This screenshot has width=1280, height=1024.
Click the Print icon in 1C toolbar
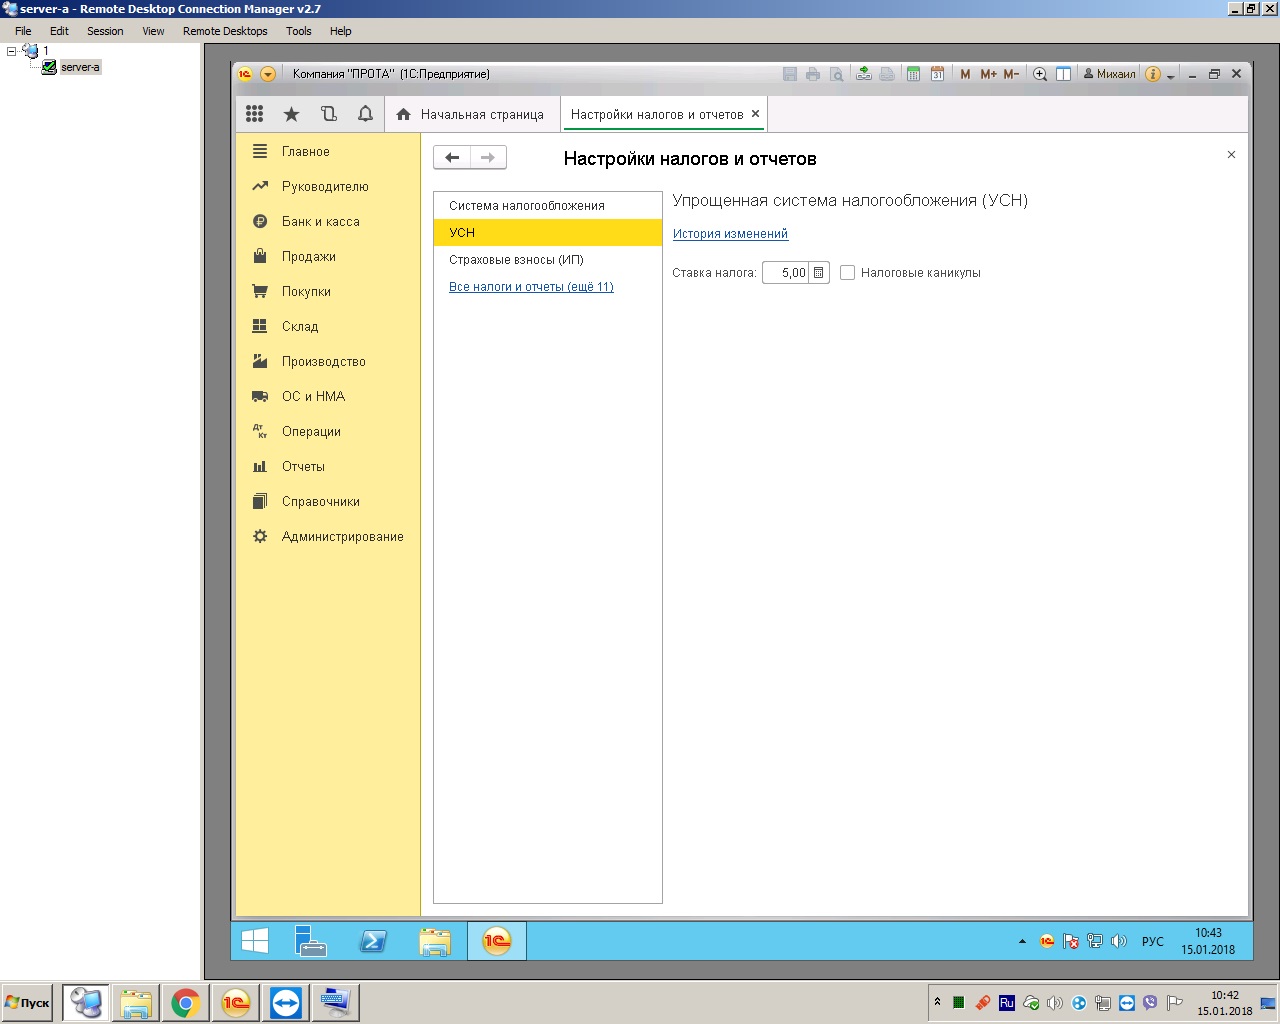[813, 74]
